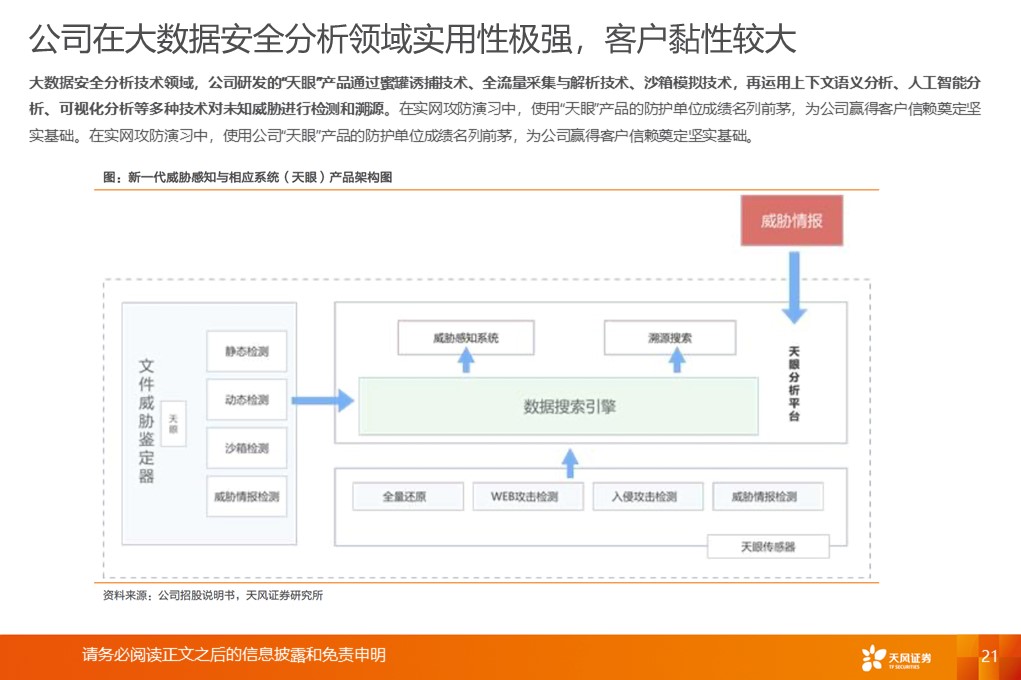Select the green 数据搜索引擎 block
The image size is (1021, 680).
click(x=558, y=406)
